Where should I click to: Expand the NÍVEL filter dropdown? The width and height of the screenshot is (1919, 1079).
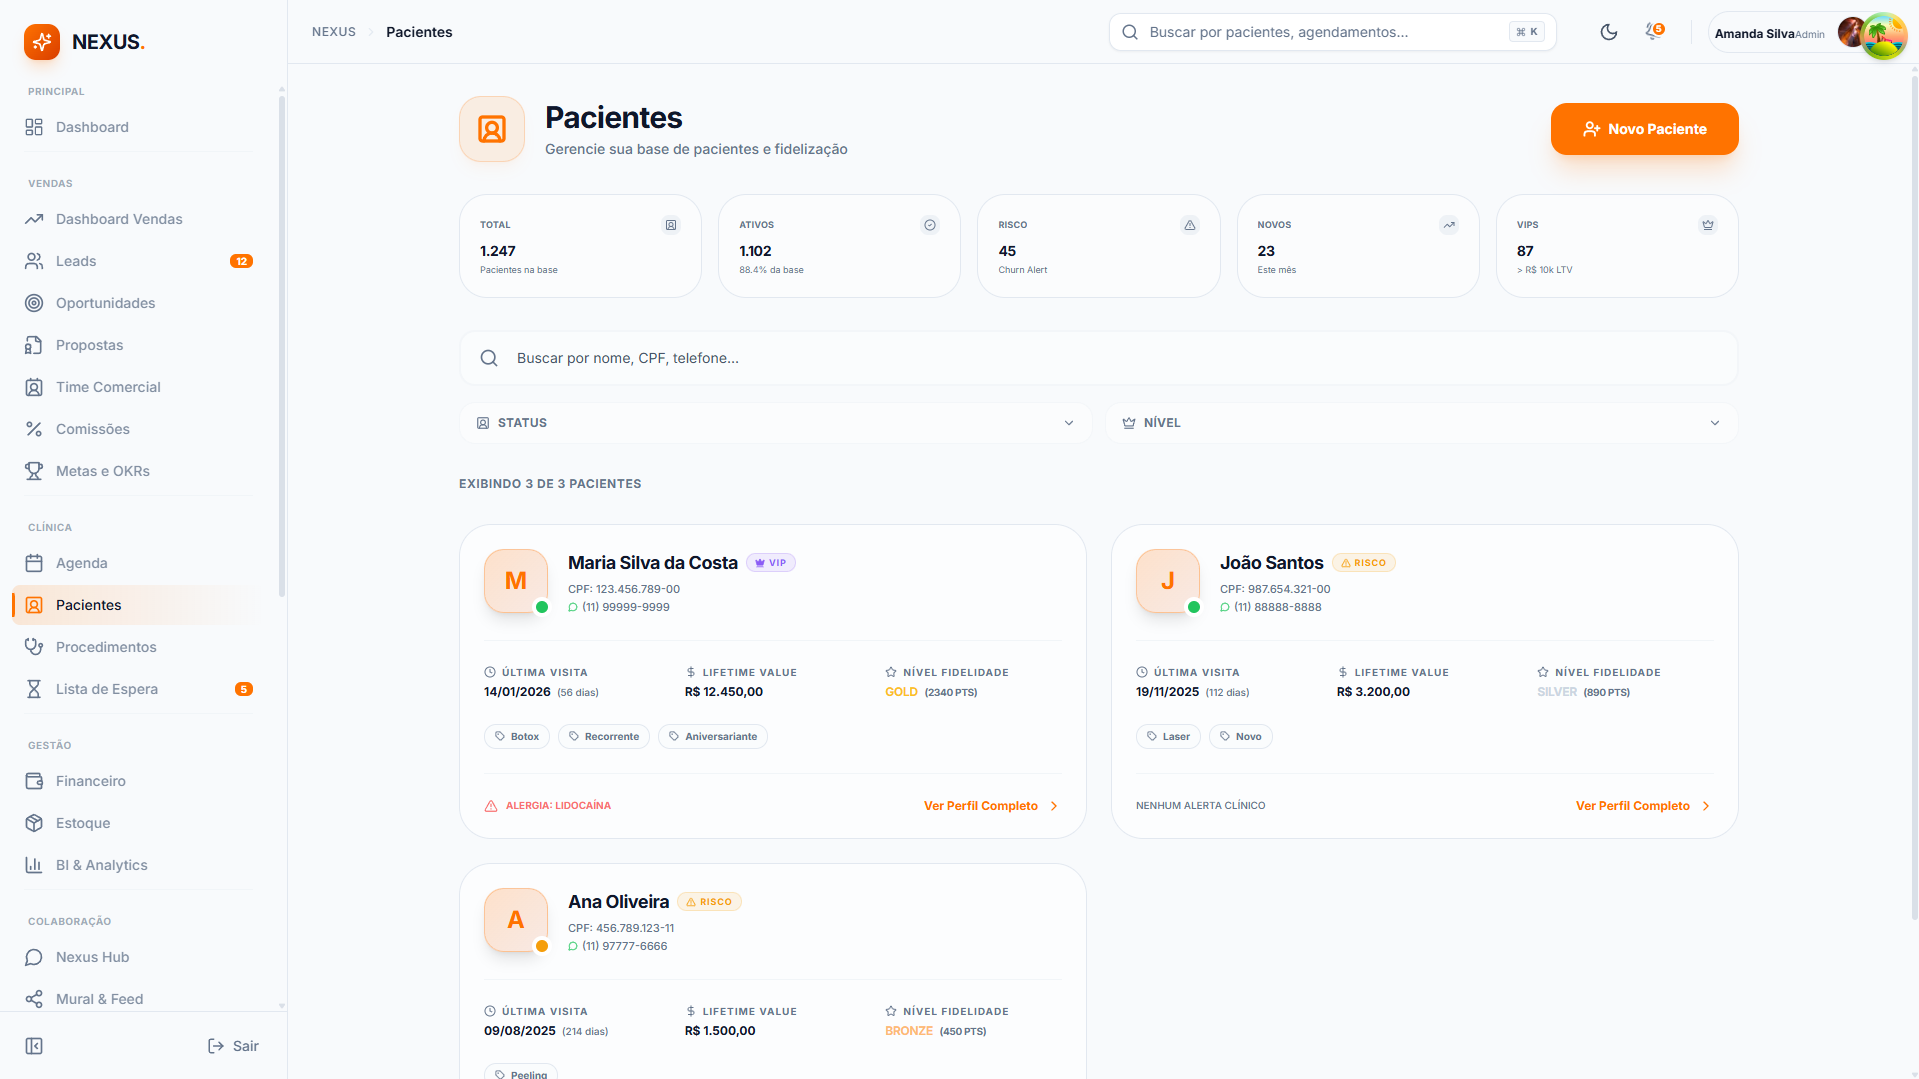coord(1421,423)
